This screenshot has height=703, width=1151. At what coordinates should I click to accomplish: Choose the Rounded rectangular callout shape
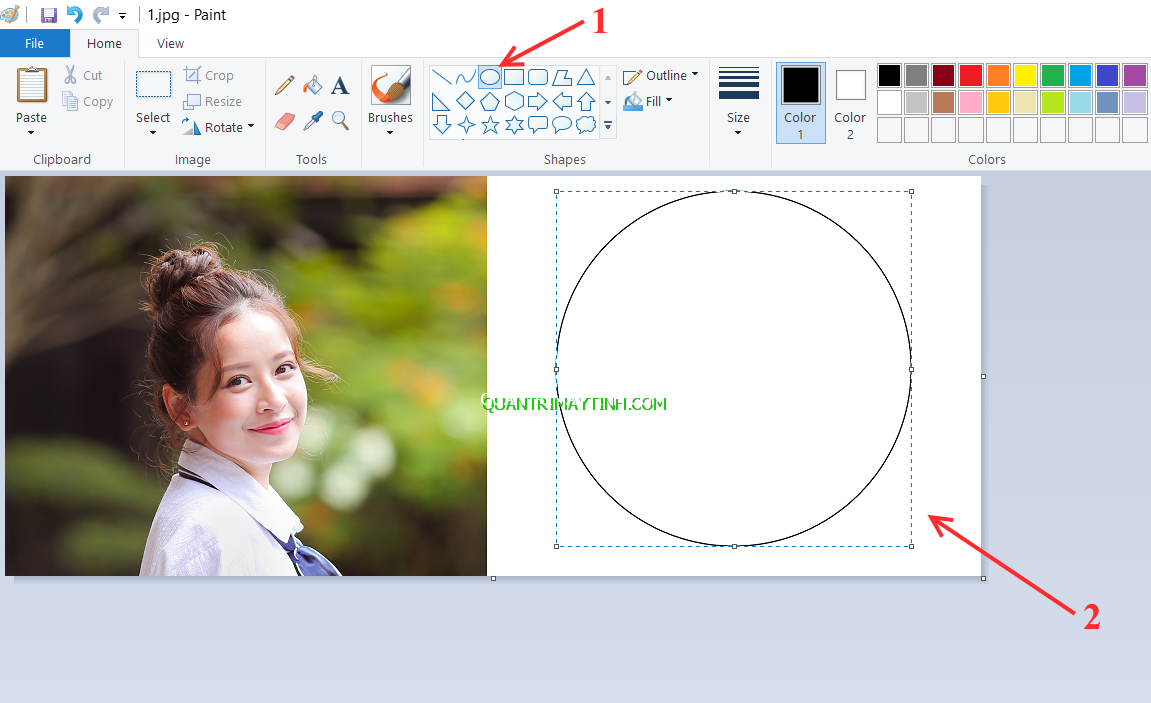pos(538,125)
